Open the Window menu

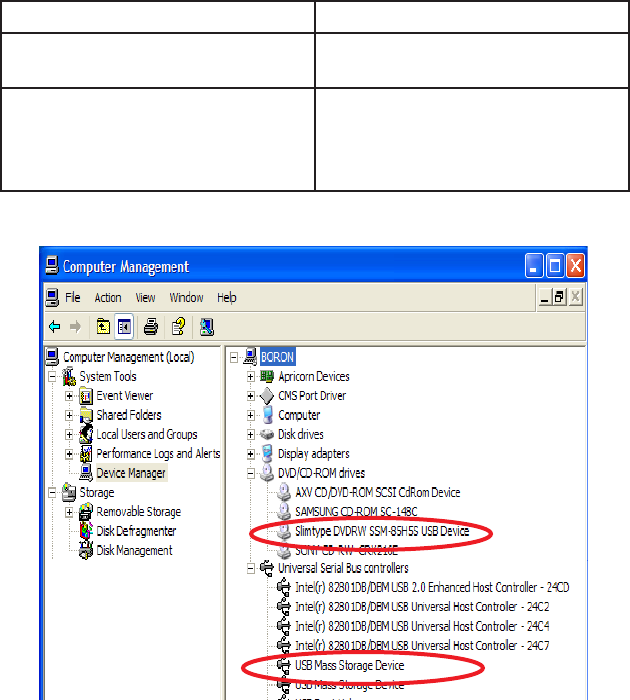[187, 297]
